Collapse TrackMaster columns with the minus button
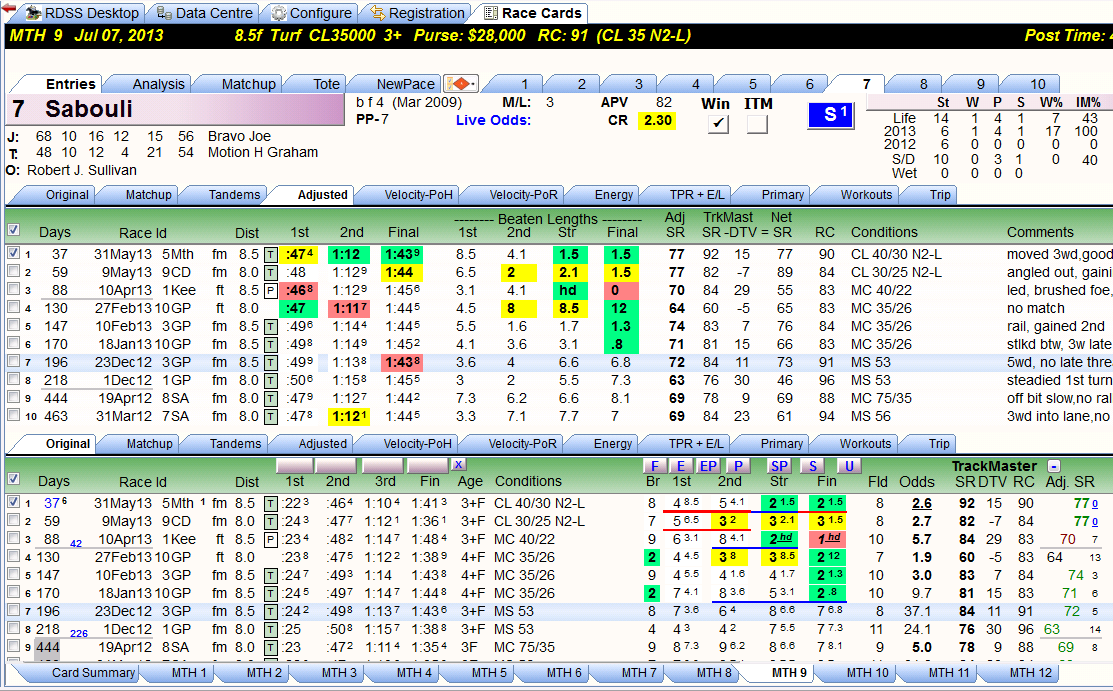Screen dimensions: 1113x691 click(x=1054, y=467)
